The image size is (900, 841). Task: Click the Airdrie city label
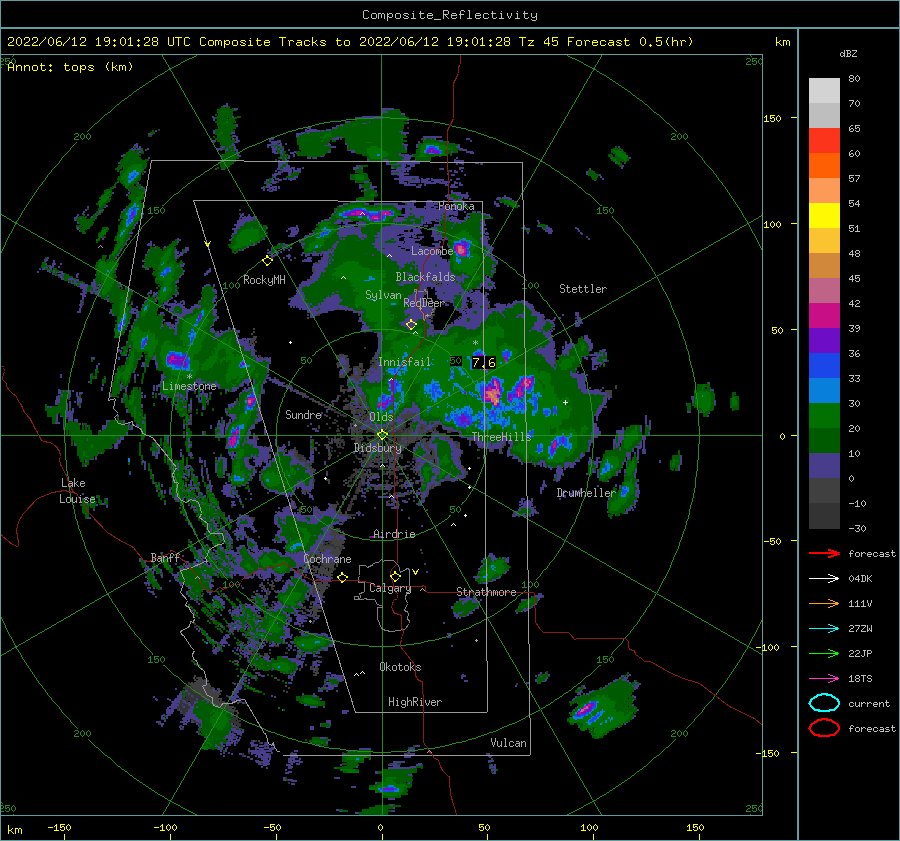click(x=394, y=534)
